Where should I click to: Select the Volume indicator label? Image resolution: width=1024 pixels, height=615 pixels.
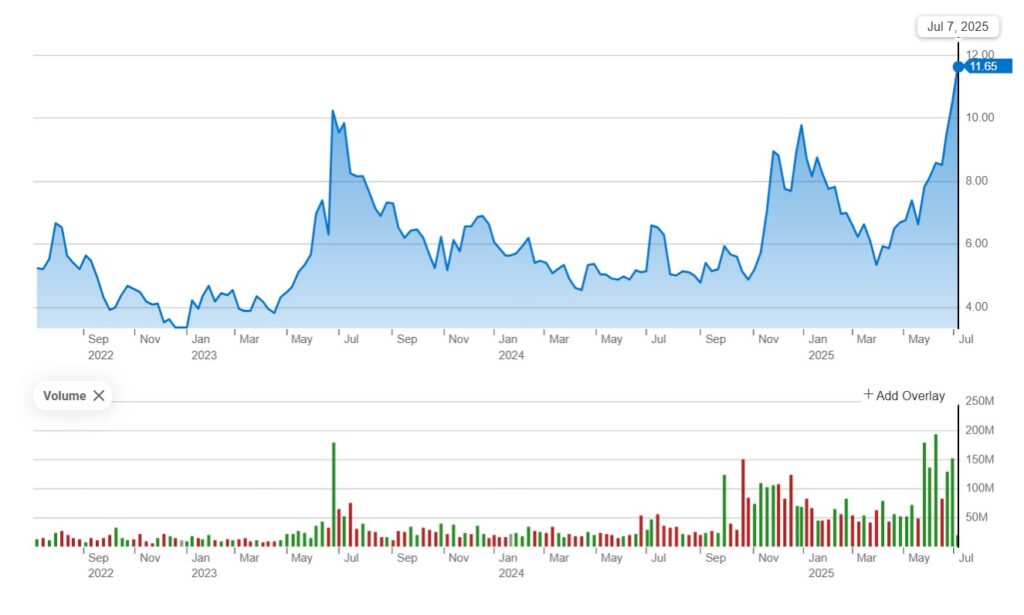(x=64, y=396)
